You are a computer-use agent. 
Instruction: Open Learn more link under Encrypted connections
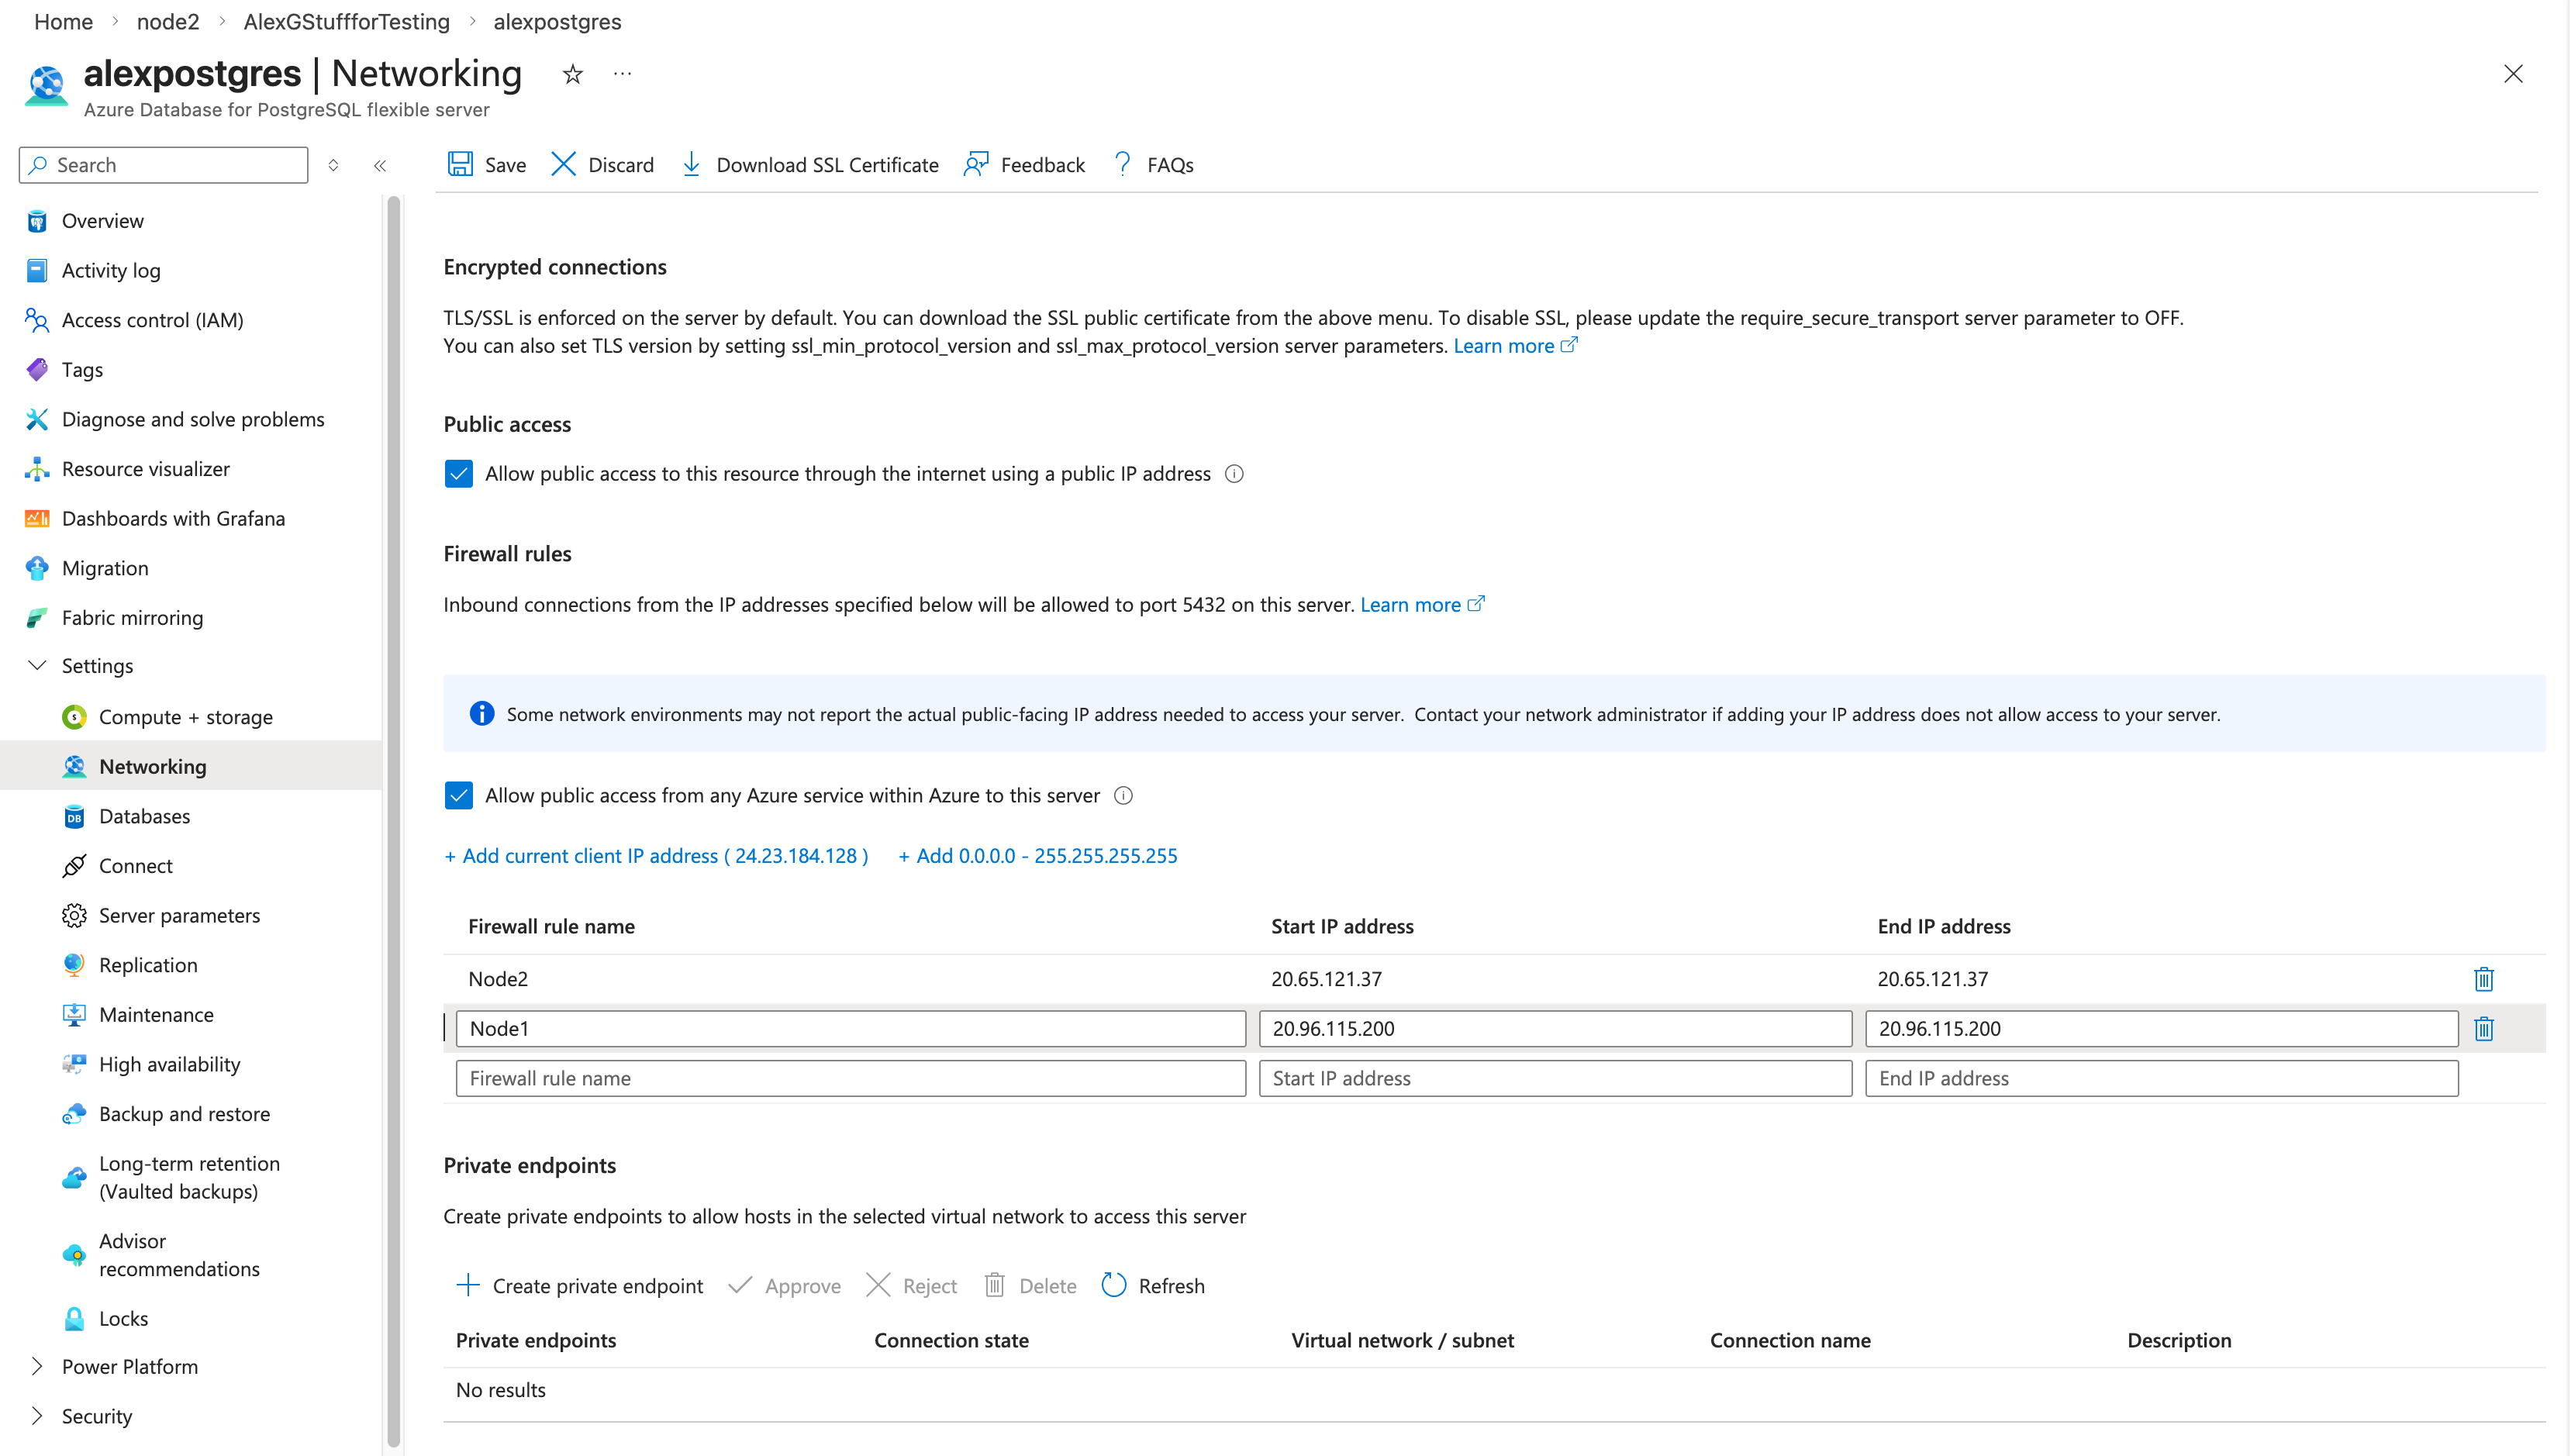coord(1515,346)
